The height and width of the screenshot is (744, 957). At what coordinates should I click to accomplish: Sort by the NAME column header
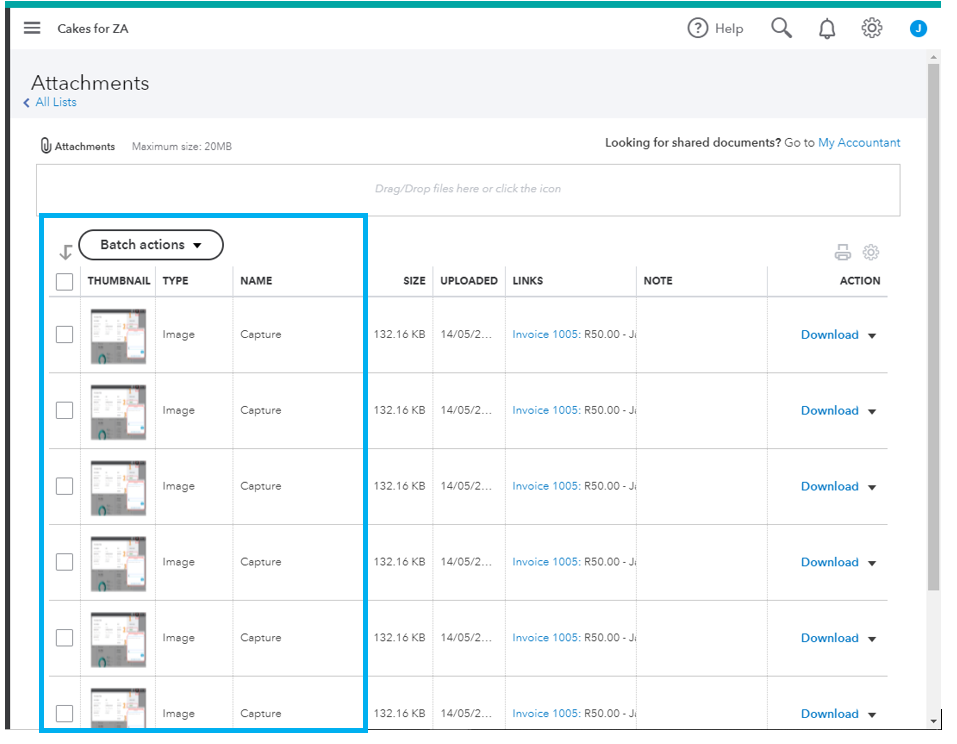256,281
